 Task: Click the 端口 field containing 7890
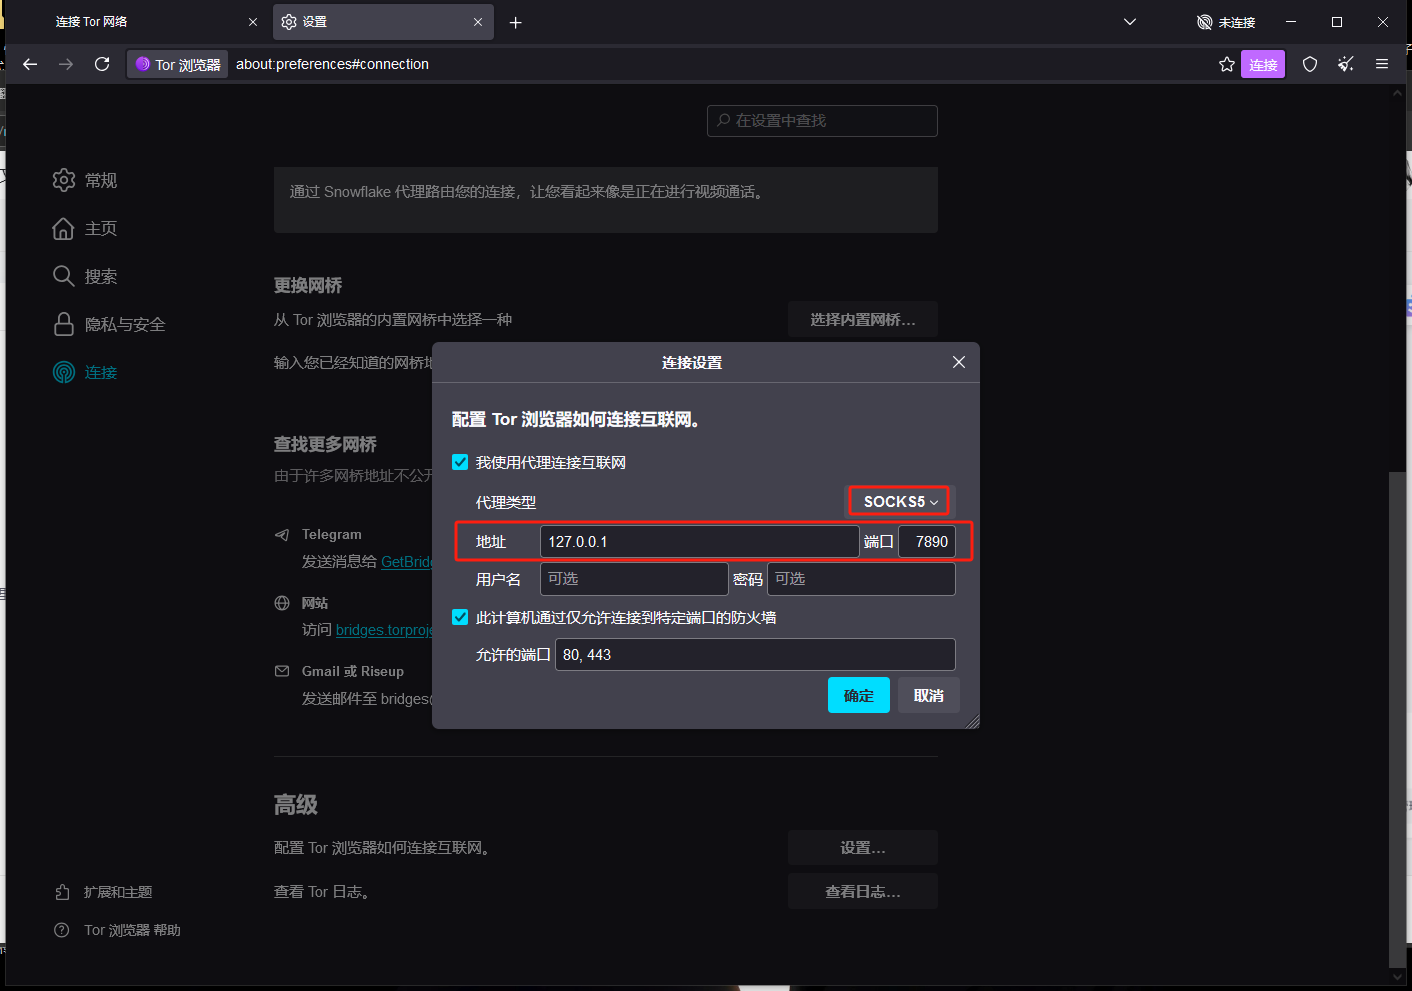click(927, 541)
